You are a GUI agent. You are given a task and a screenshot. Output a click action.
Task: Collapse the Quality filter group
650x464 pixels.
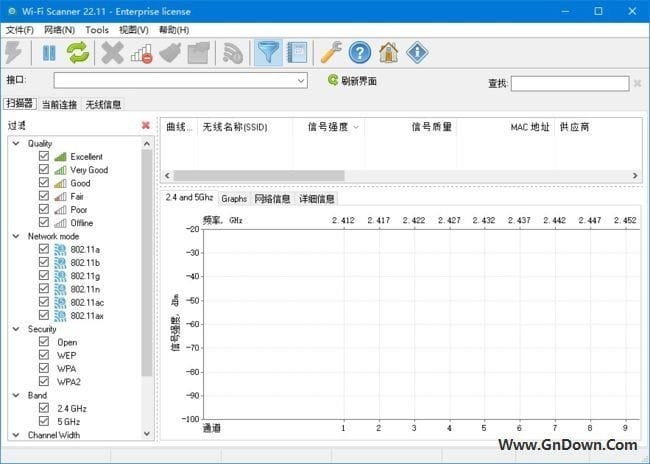pos(16,143)
